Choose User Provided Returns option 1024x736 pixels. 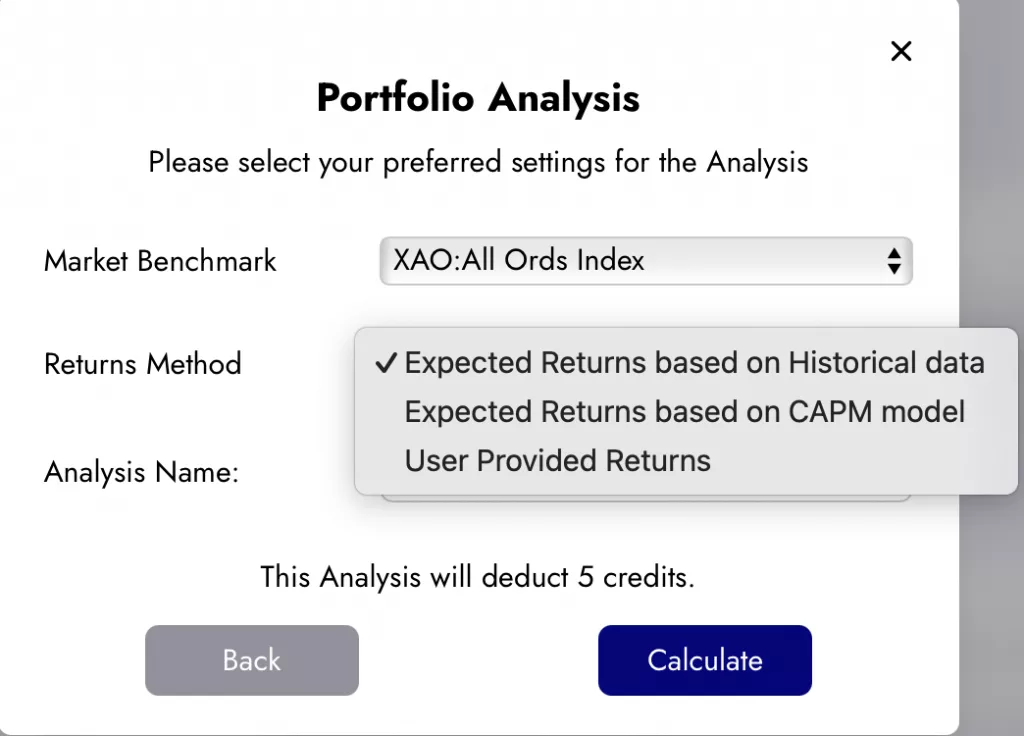click(557, 460)
